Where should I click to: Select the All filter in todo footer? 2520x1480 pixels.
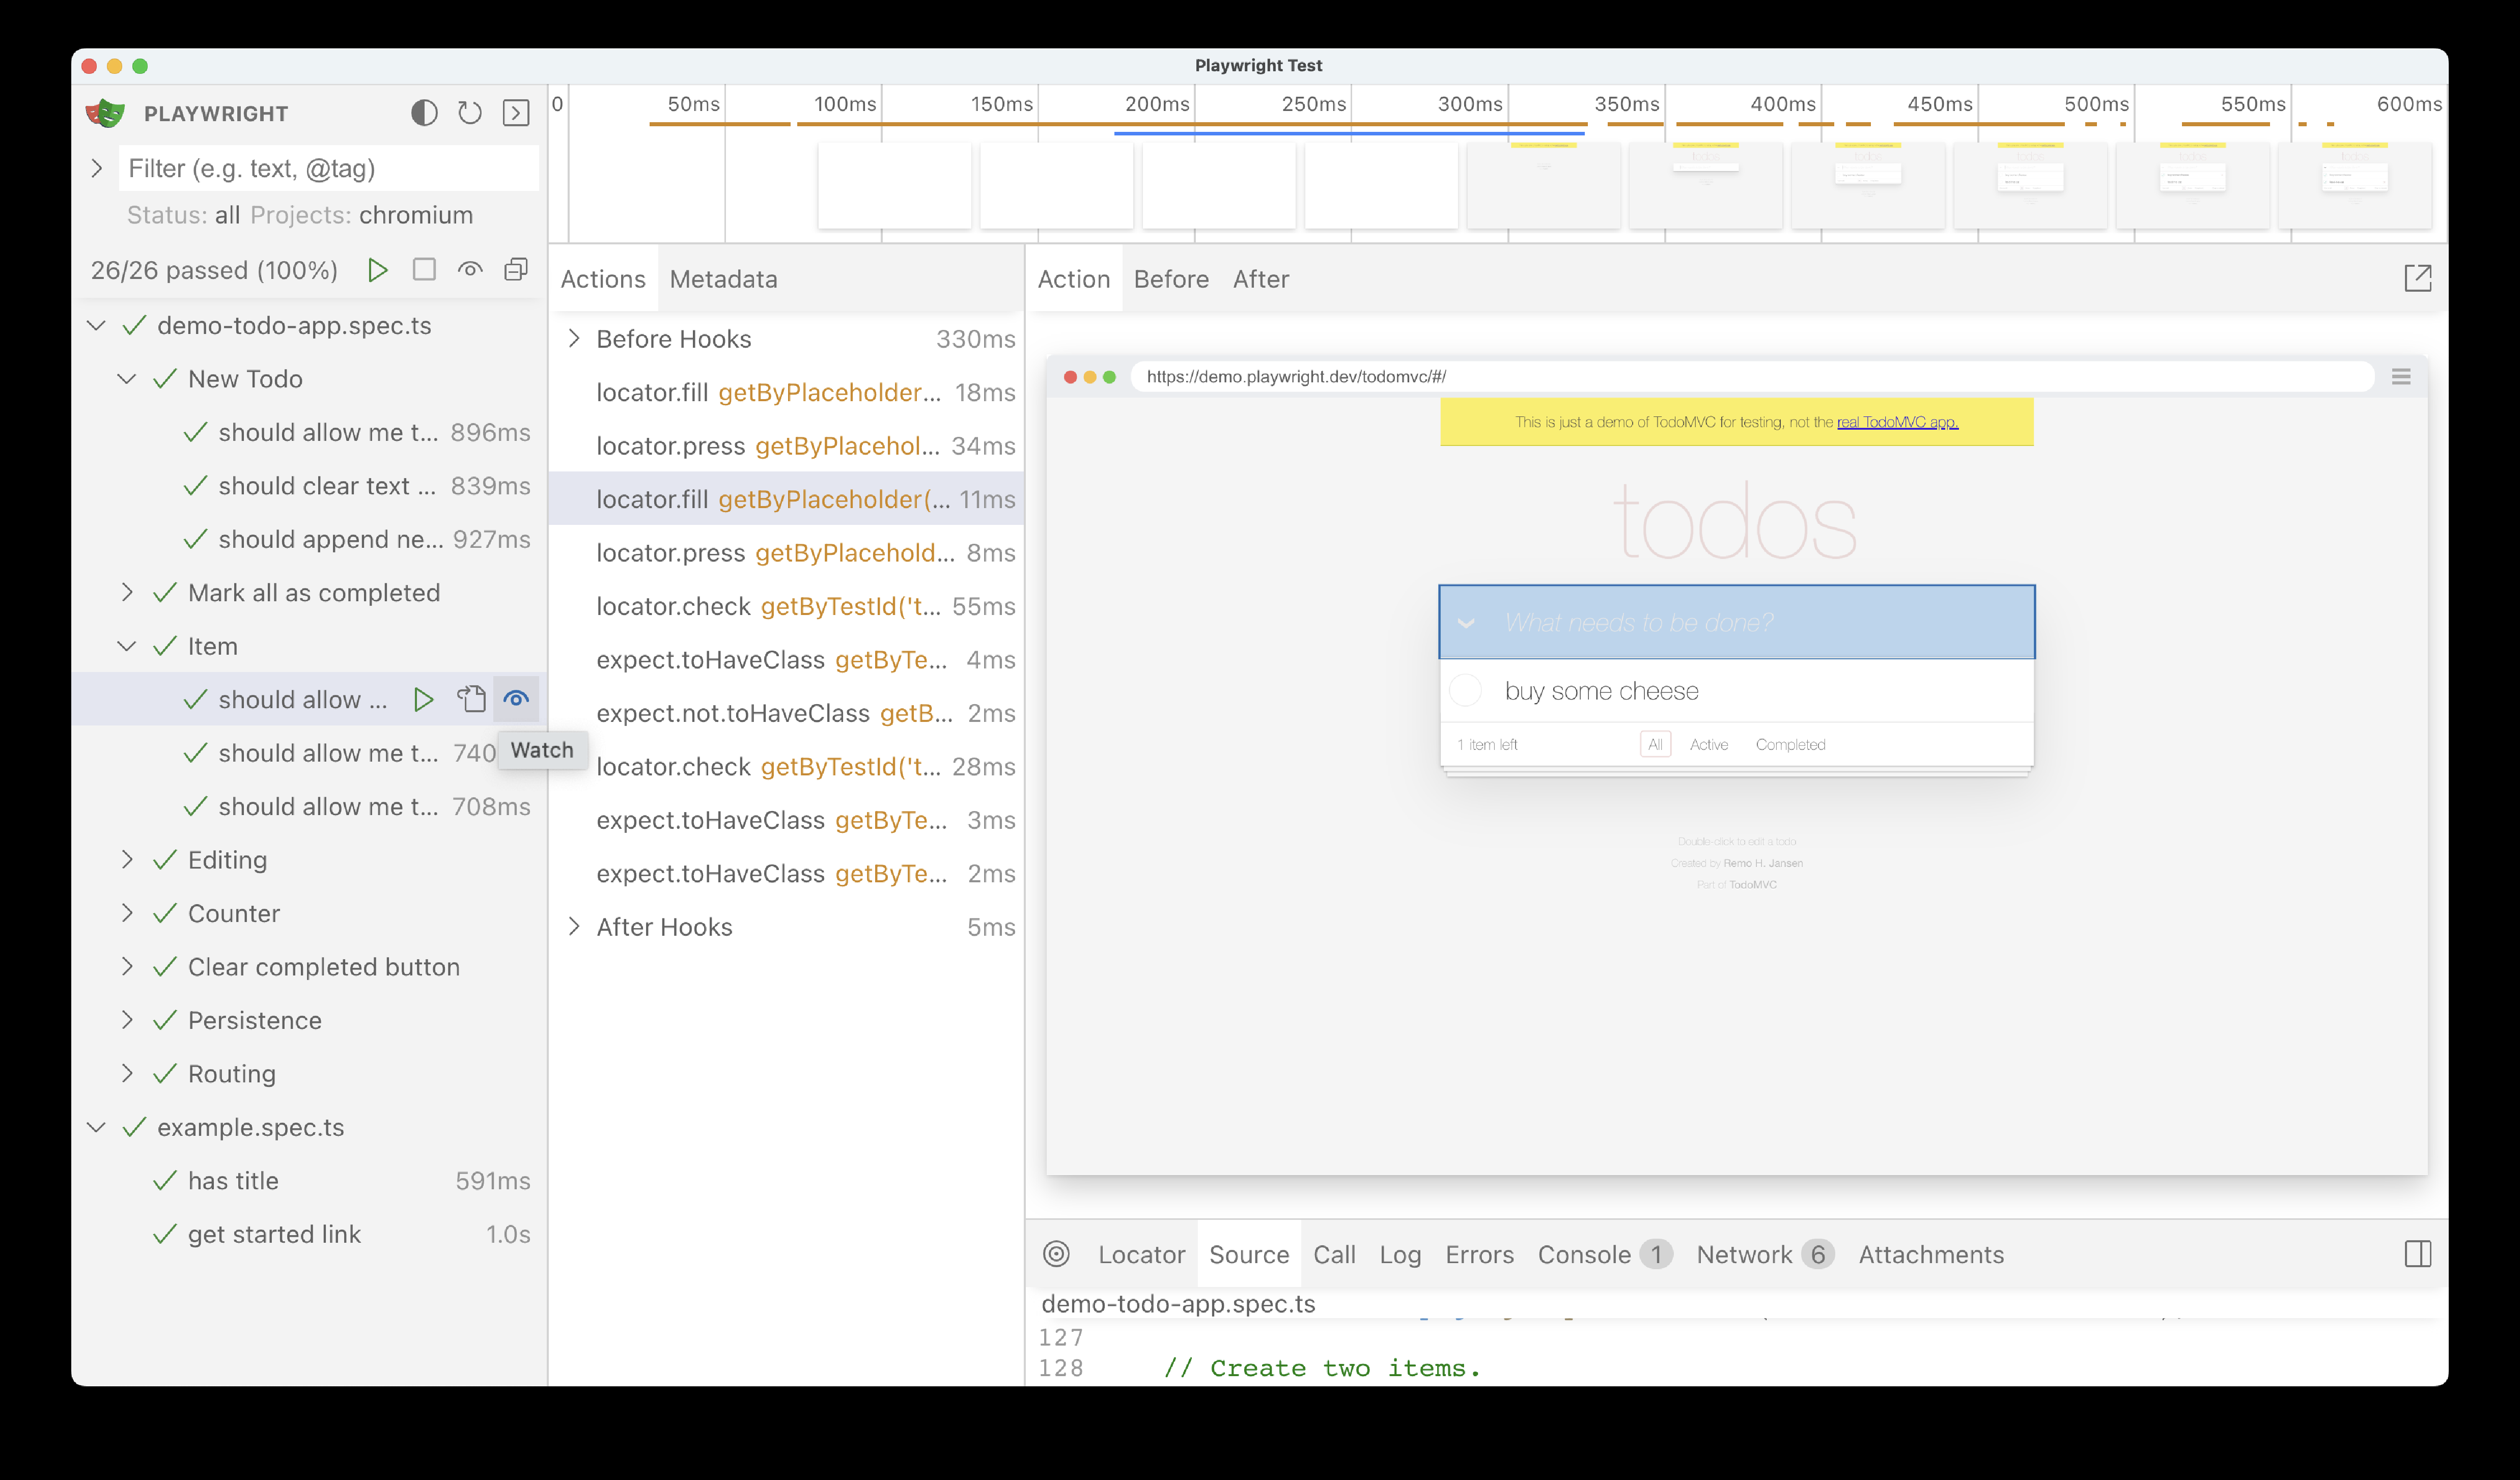pos(1655,744)
